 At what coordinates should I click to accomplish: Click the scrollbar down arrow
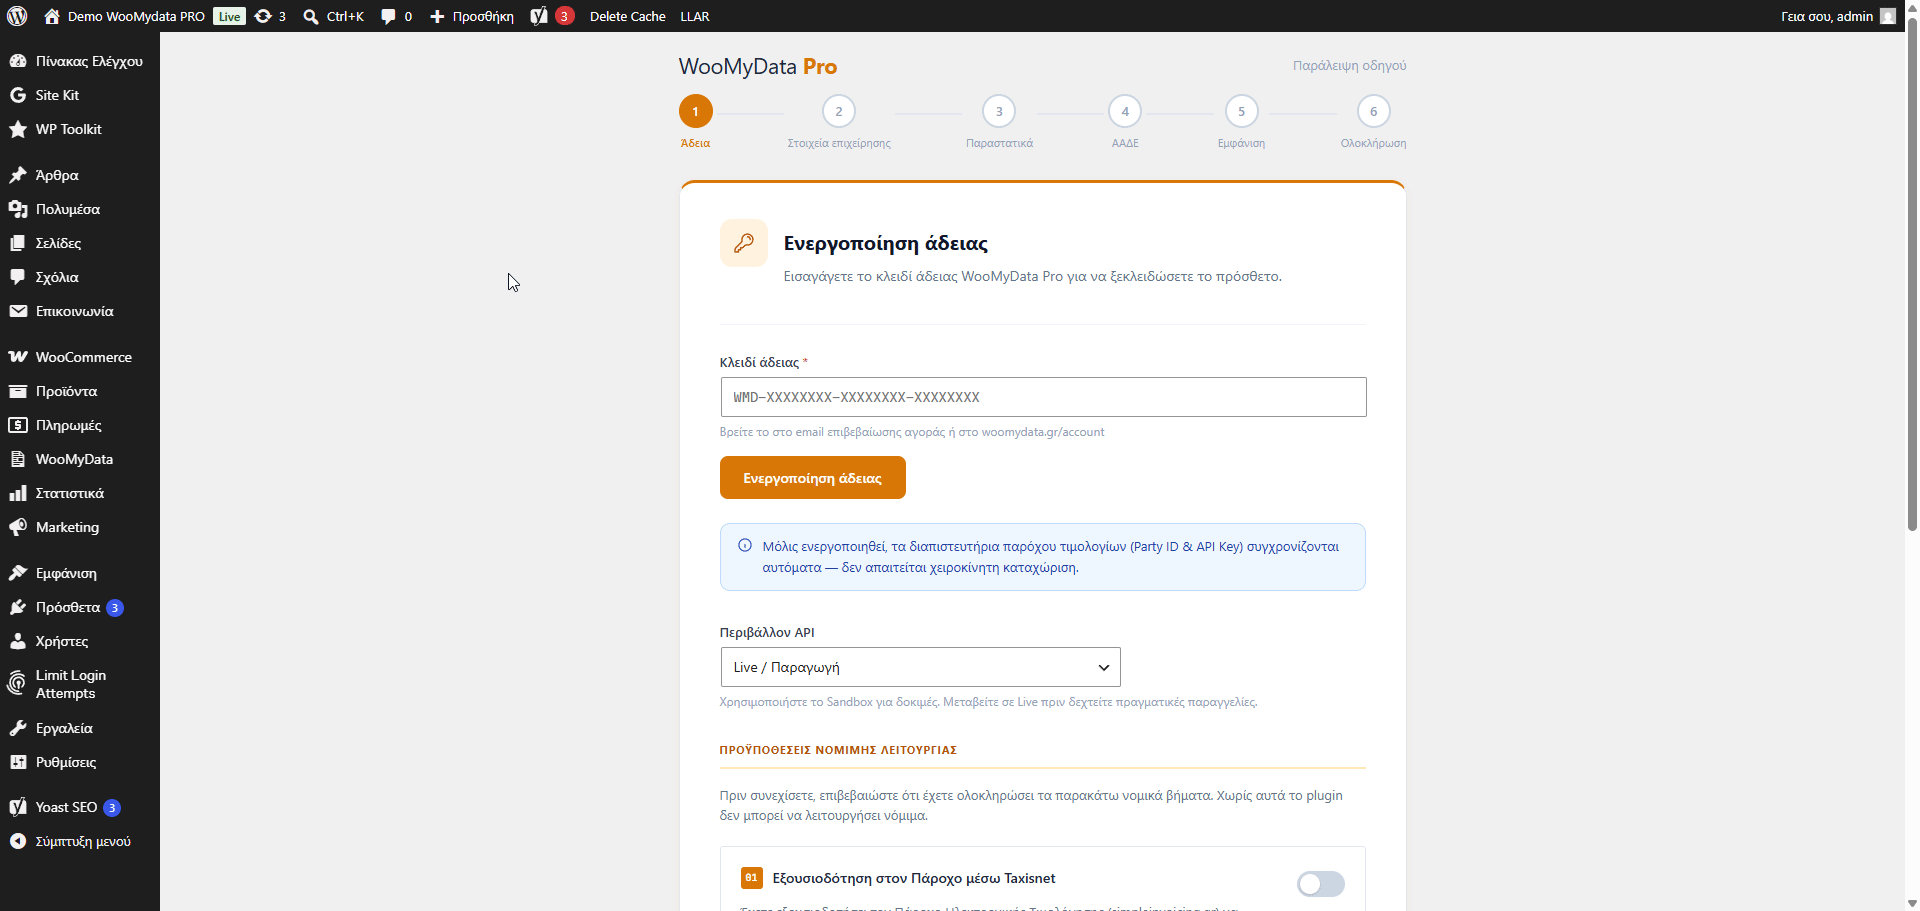tap(1912, 902)
